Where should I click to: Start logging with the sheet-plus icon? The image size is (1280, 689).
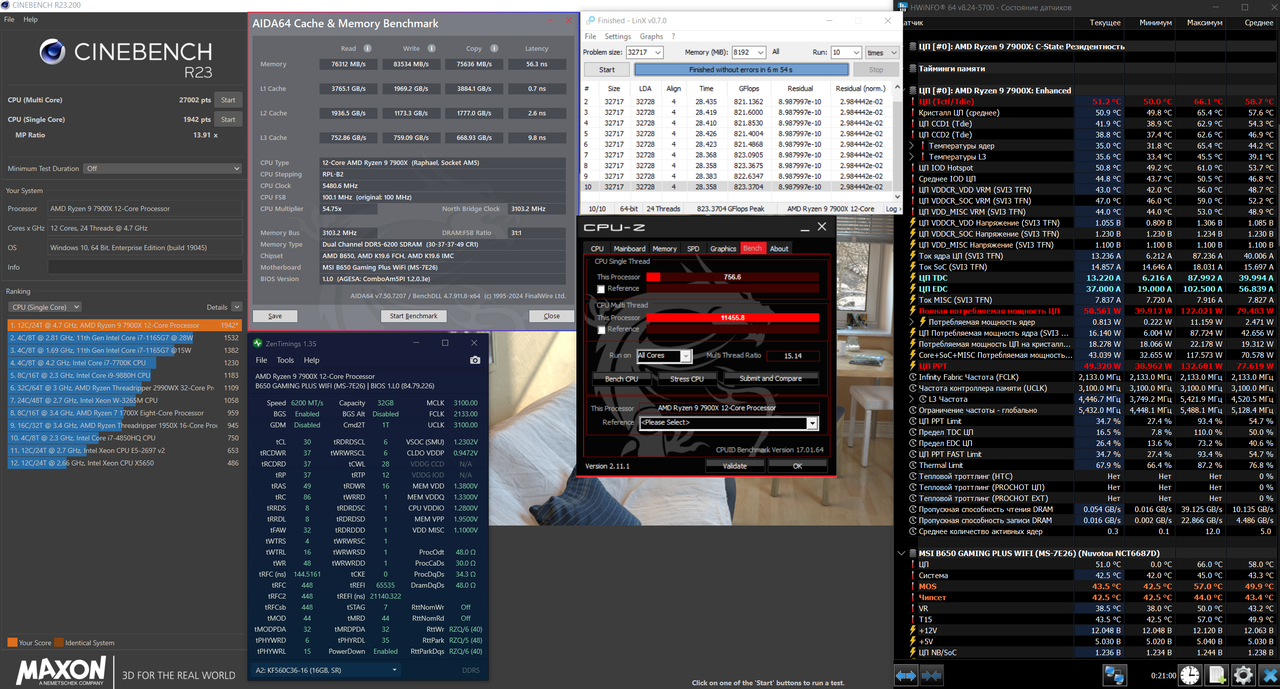tap(1217, 675)
